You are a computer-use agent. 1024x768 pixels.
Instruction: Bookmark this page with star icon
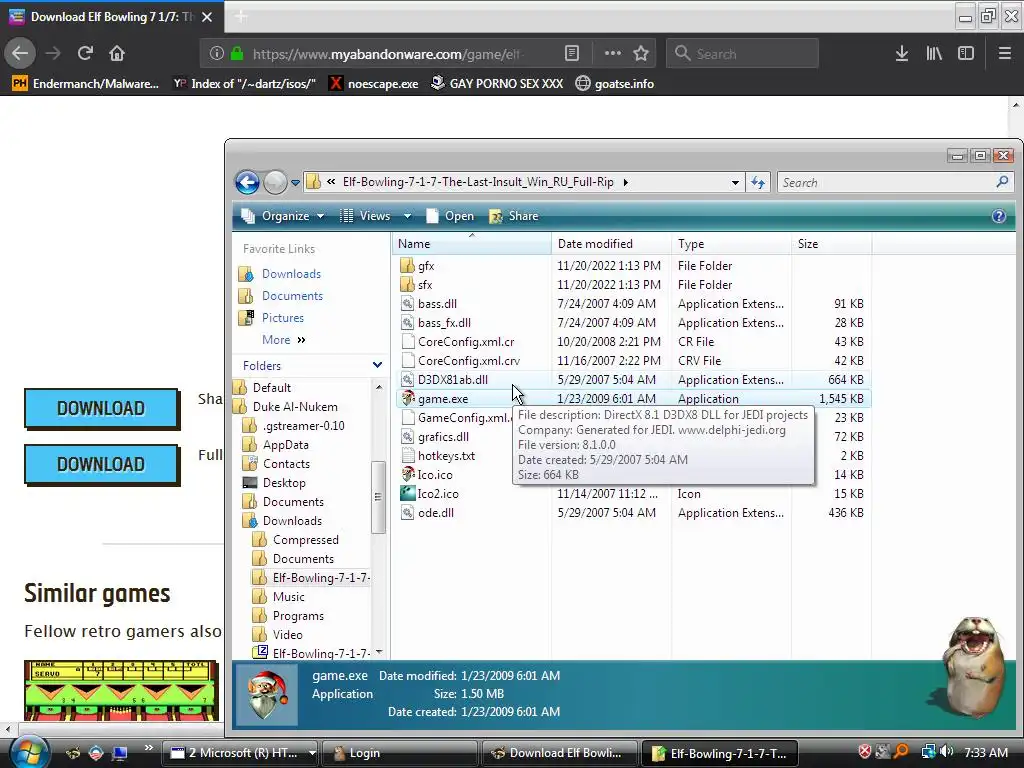click(x=641, y=54)
